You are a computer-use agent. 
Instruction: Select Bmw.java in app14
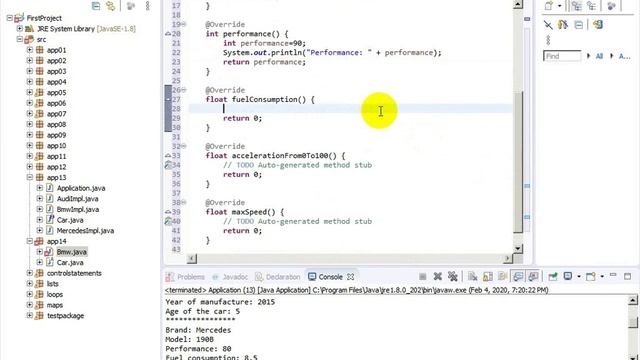[x=72, y=252]
